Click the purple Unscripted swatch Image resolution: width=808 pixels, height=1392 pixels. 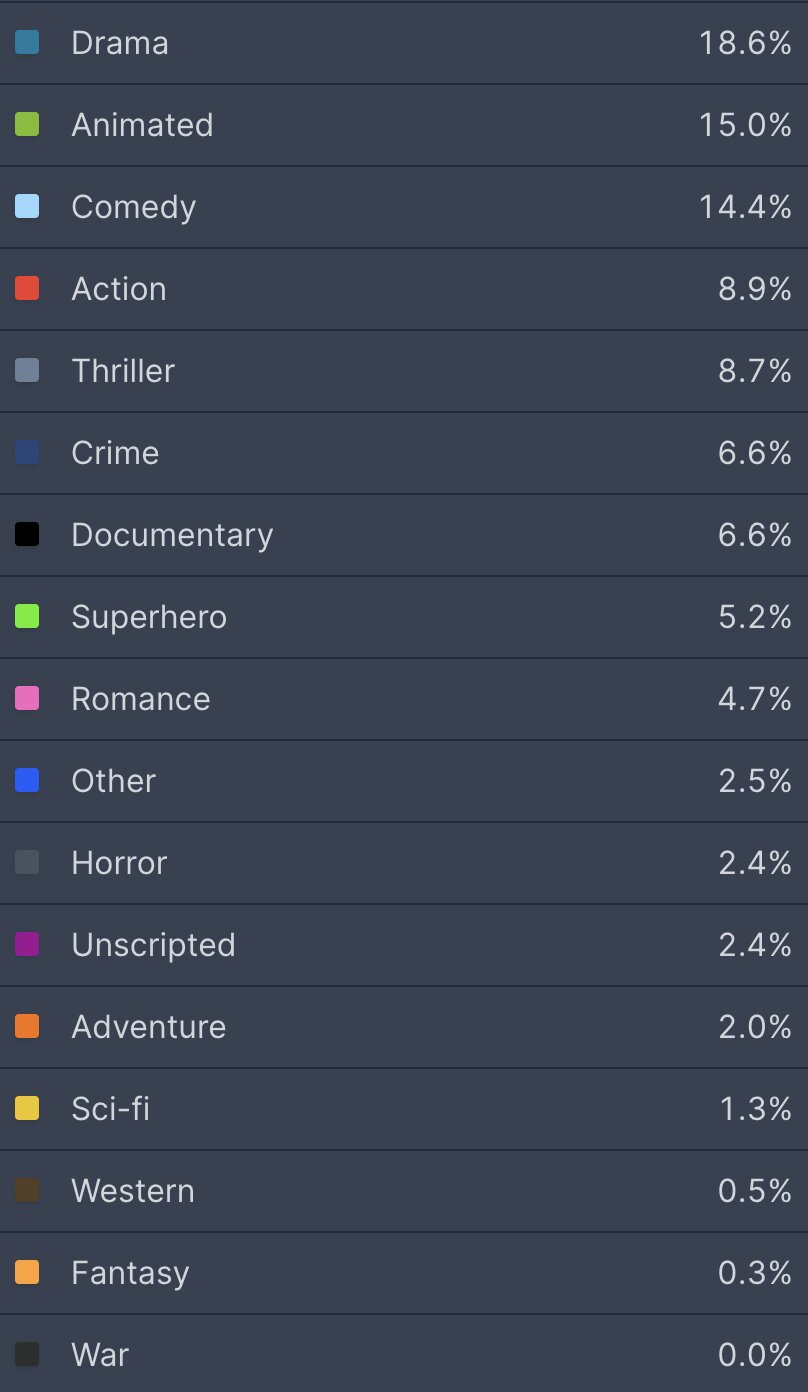pos(27,945)
